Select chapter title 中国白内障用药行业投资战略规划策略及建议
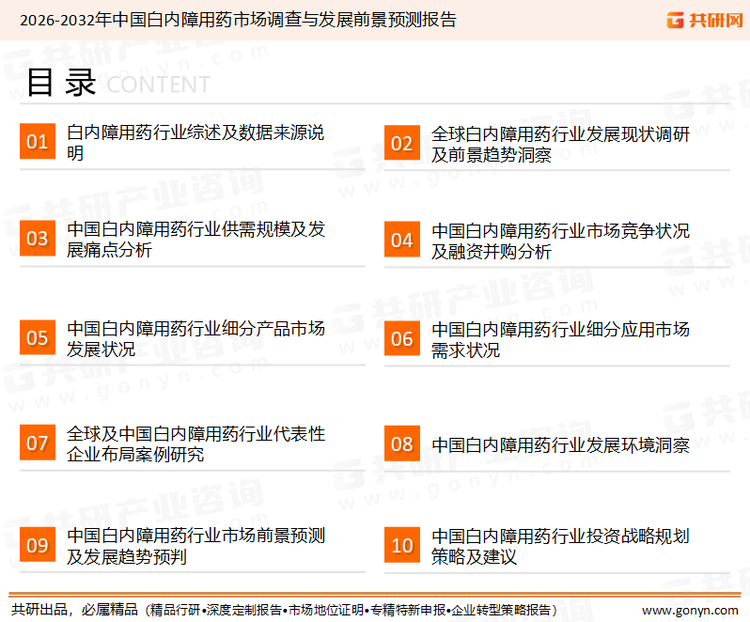 [560, 546]
